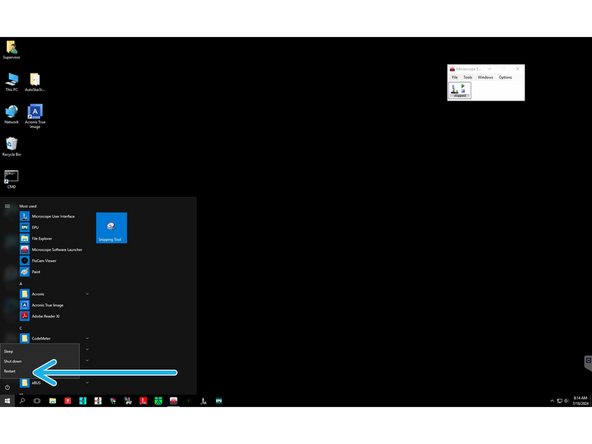The width and height of the screenshot is (592, 444).
Task: Open the Start menu hamburger icon
Action: [x=7, y=206]
